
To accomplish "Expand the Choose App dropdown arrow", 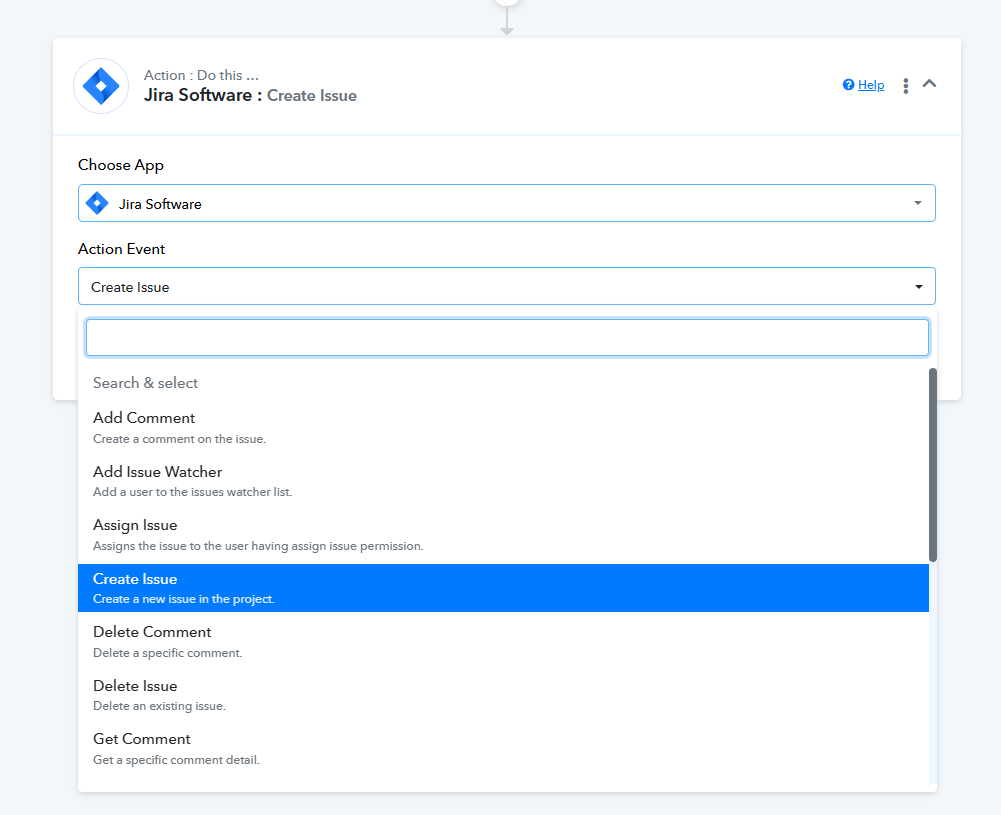I will [918, 203].
